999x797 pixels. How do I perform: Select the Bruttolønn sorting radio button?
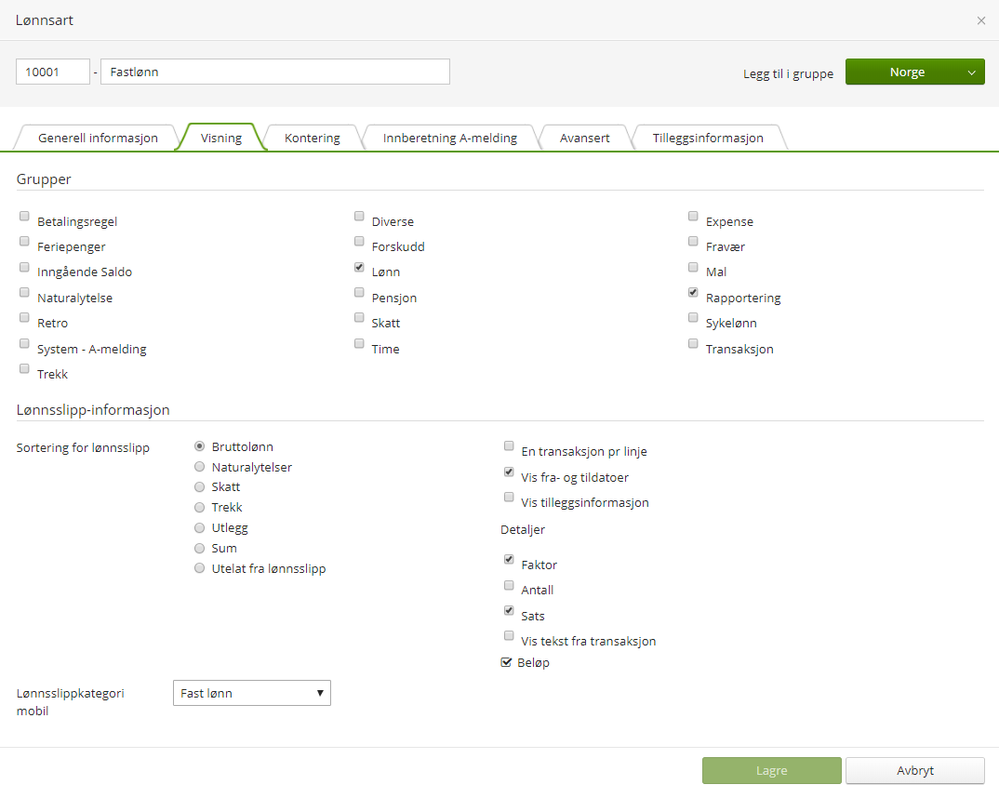[199, 446]
